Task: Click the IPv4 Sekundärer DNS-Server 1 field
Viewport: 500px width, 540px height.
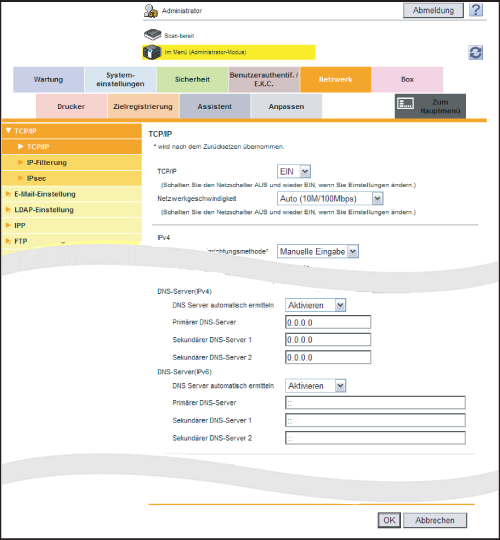Action: point(328,340)
